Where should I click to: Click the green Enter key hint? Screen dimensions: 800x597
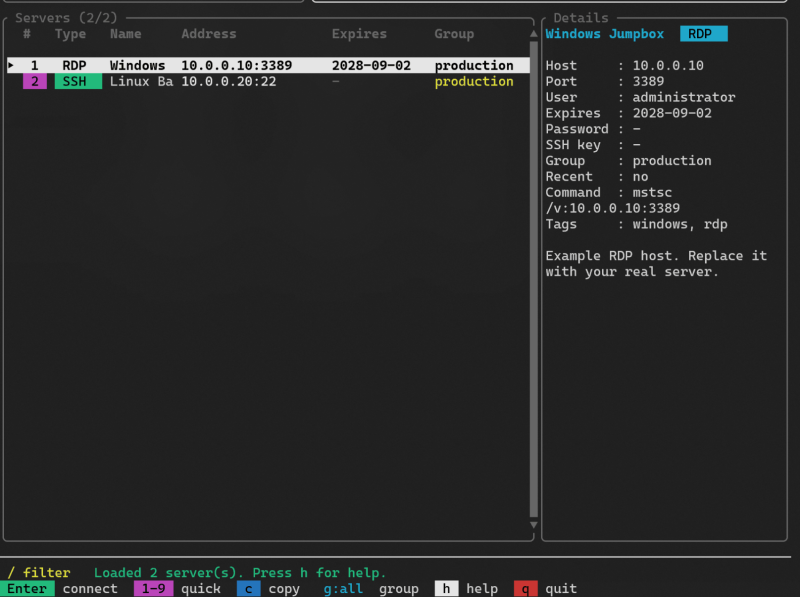(x=27, y=589)
